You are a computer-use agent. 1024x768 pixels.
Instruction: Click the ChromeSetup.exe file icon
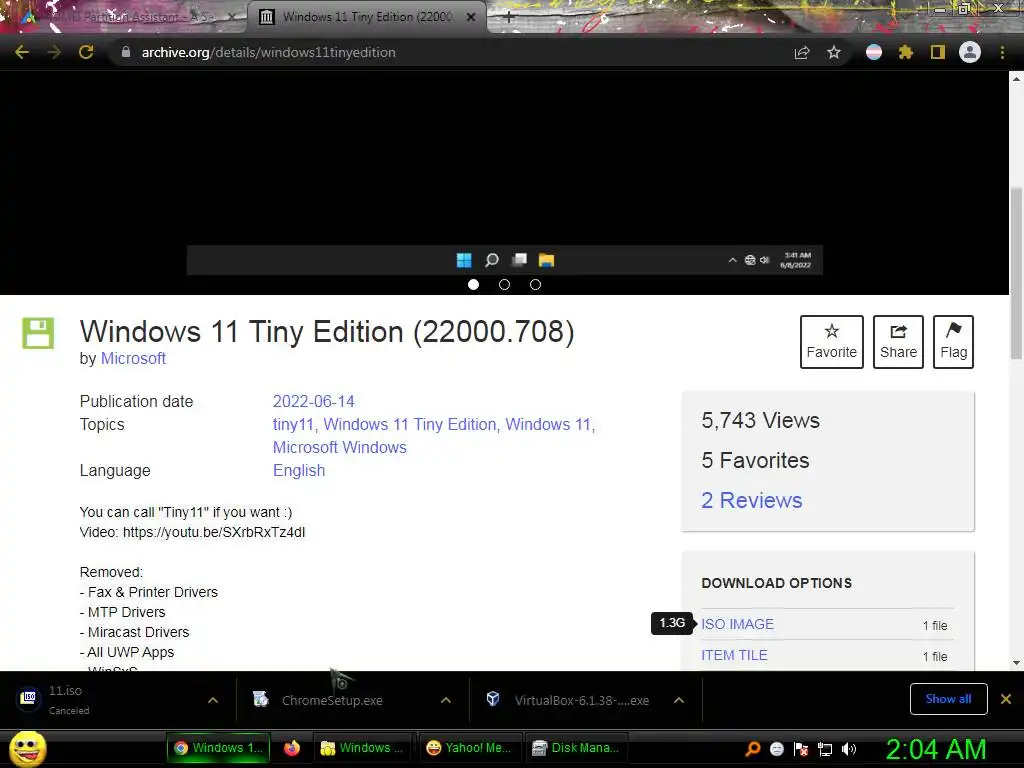pyautogui.click(x=261, y=699)
